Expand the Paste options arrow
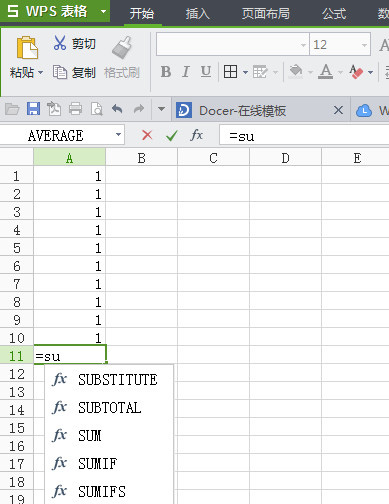 pyautogui.click(x=40, y=72)
